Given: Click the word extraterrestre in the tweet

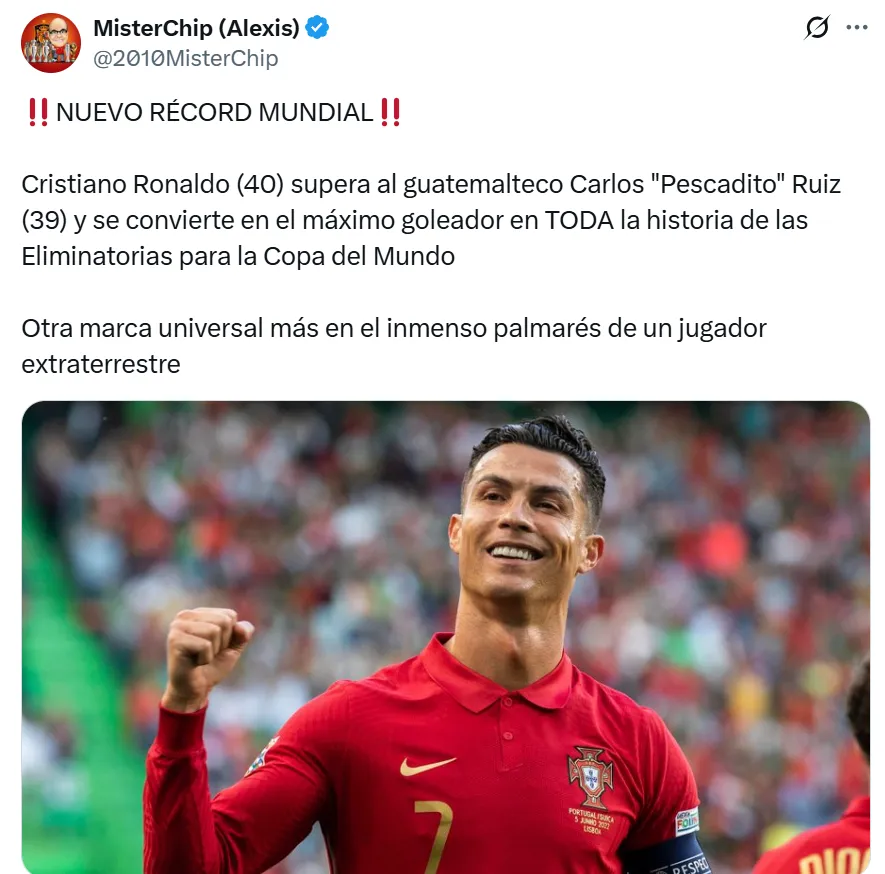Looking at the screenshot, I should pyautogui.click(x=101, y=364).
